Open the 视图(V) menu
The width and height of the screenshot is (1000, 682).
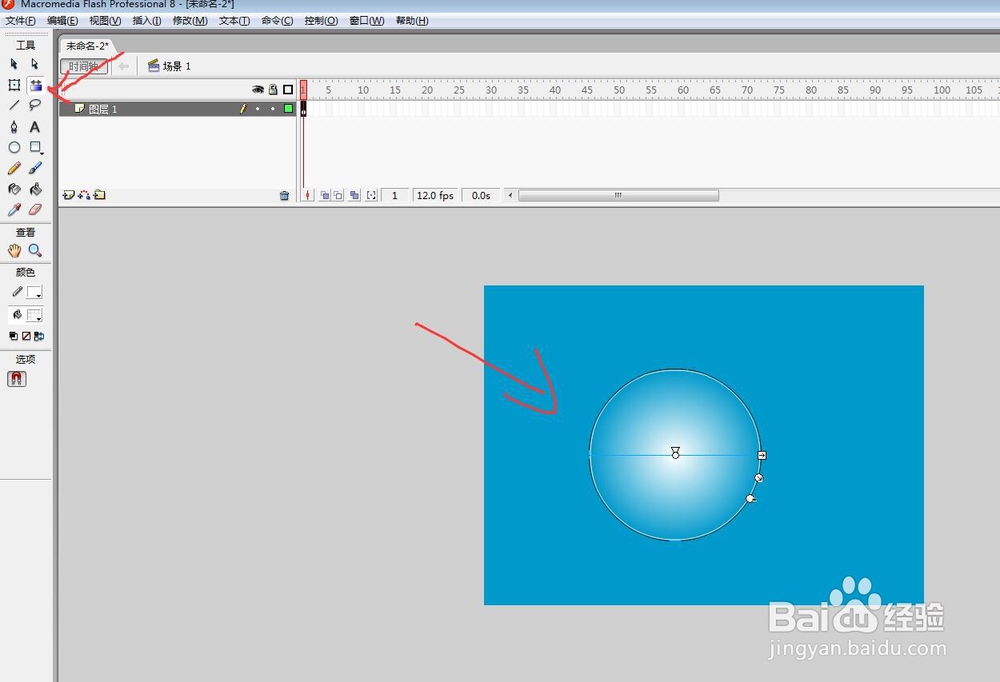click(x=105, y=20)
